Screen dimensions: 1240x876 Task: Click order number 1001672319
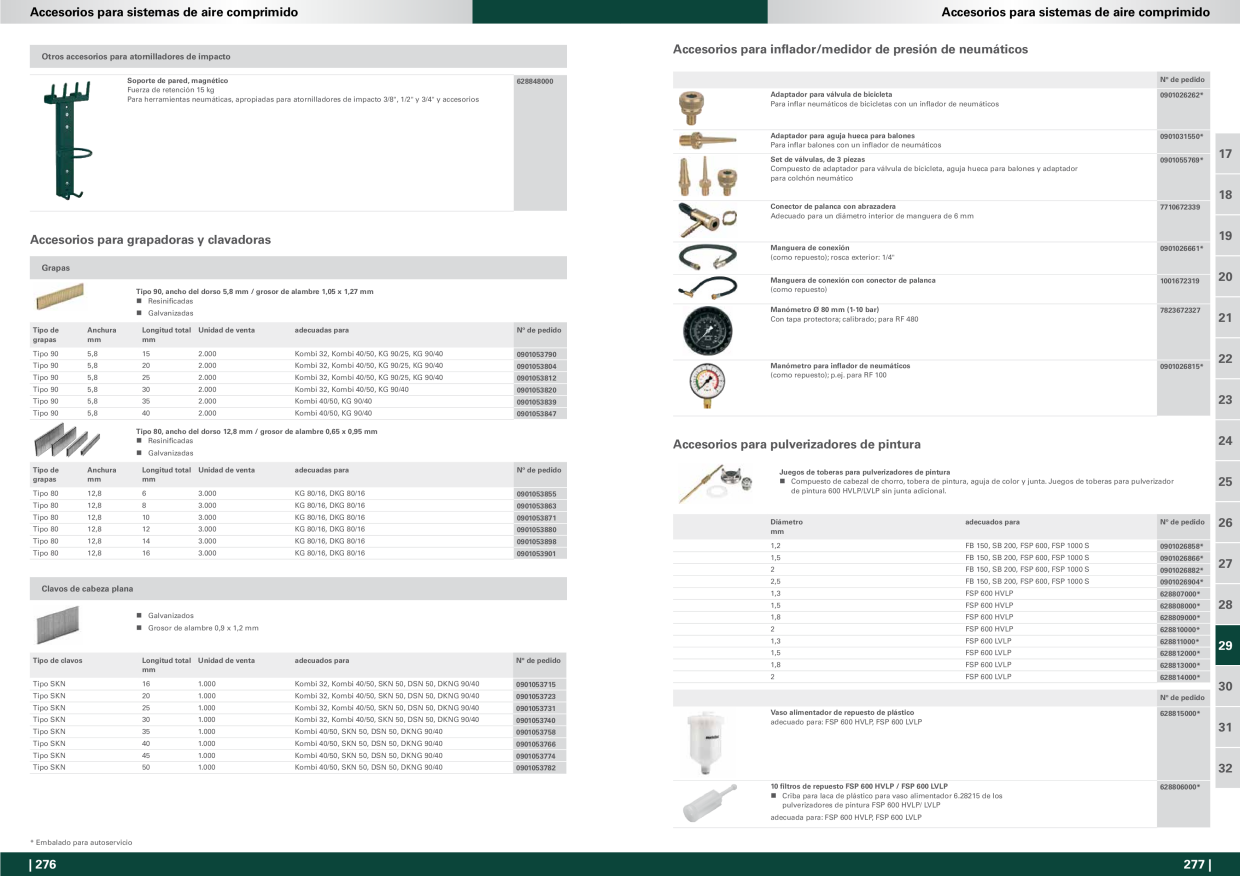point(1180,281)
